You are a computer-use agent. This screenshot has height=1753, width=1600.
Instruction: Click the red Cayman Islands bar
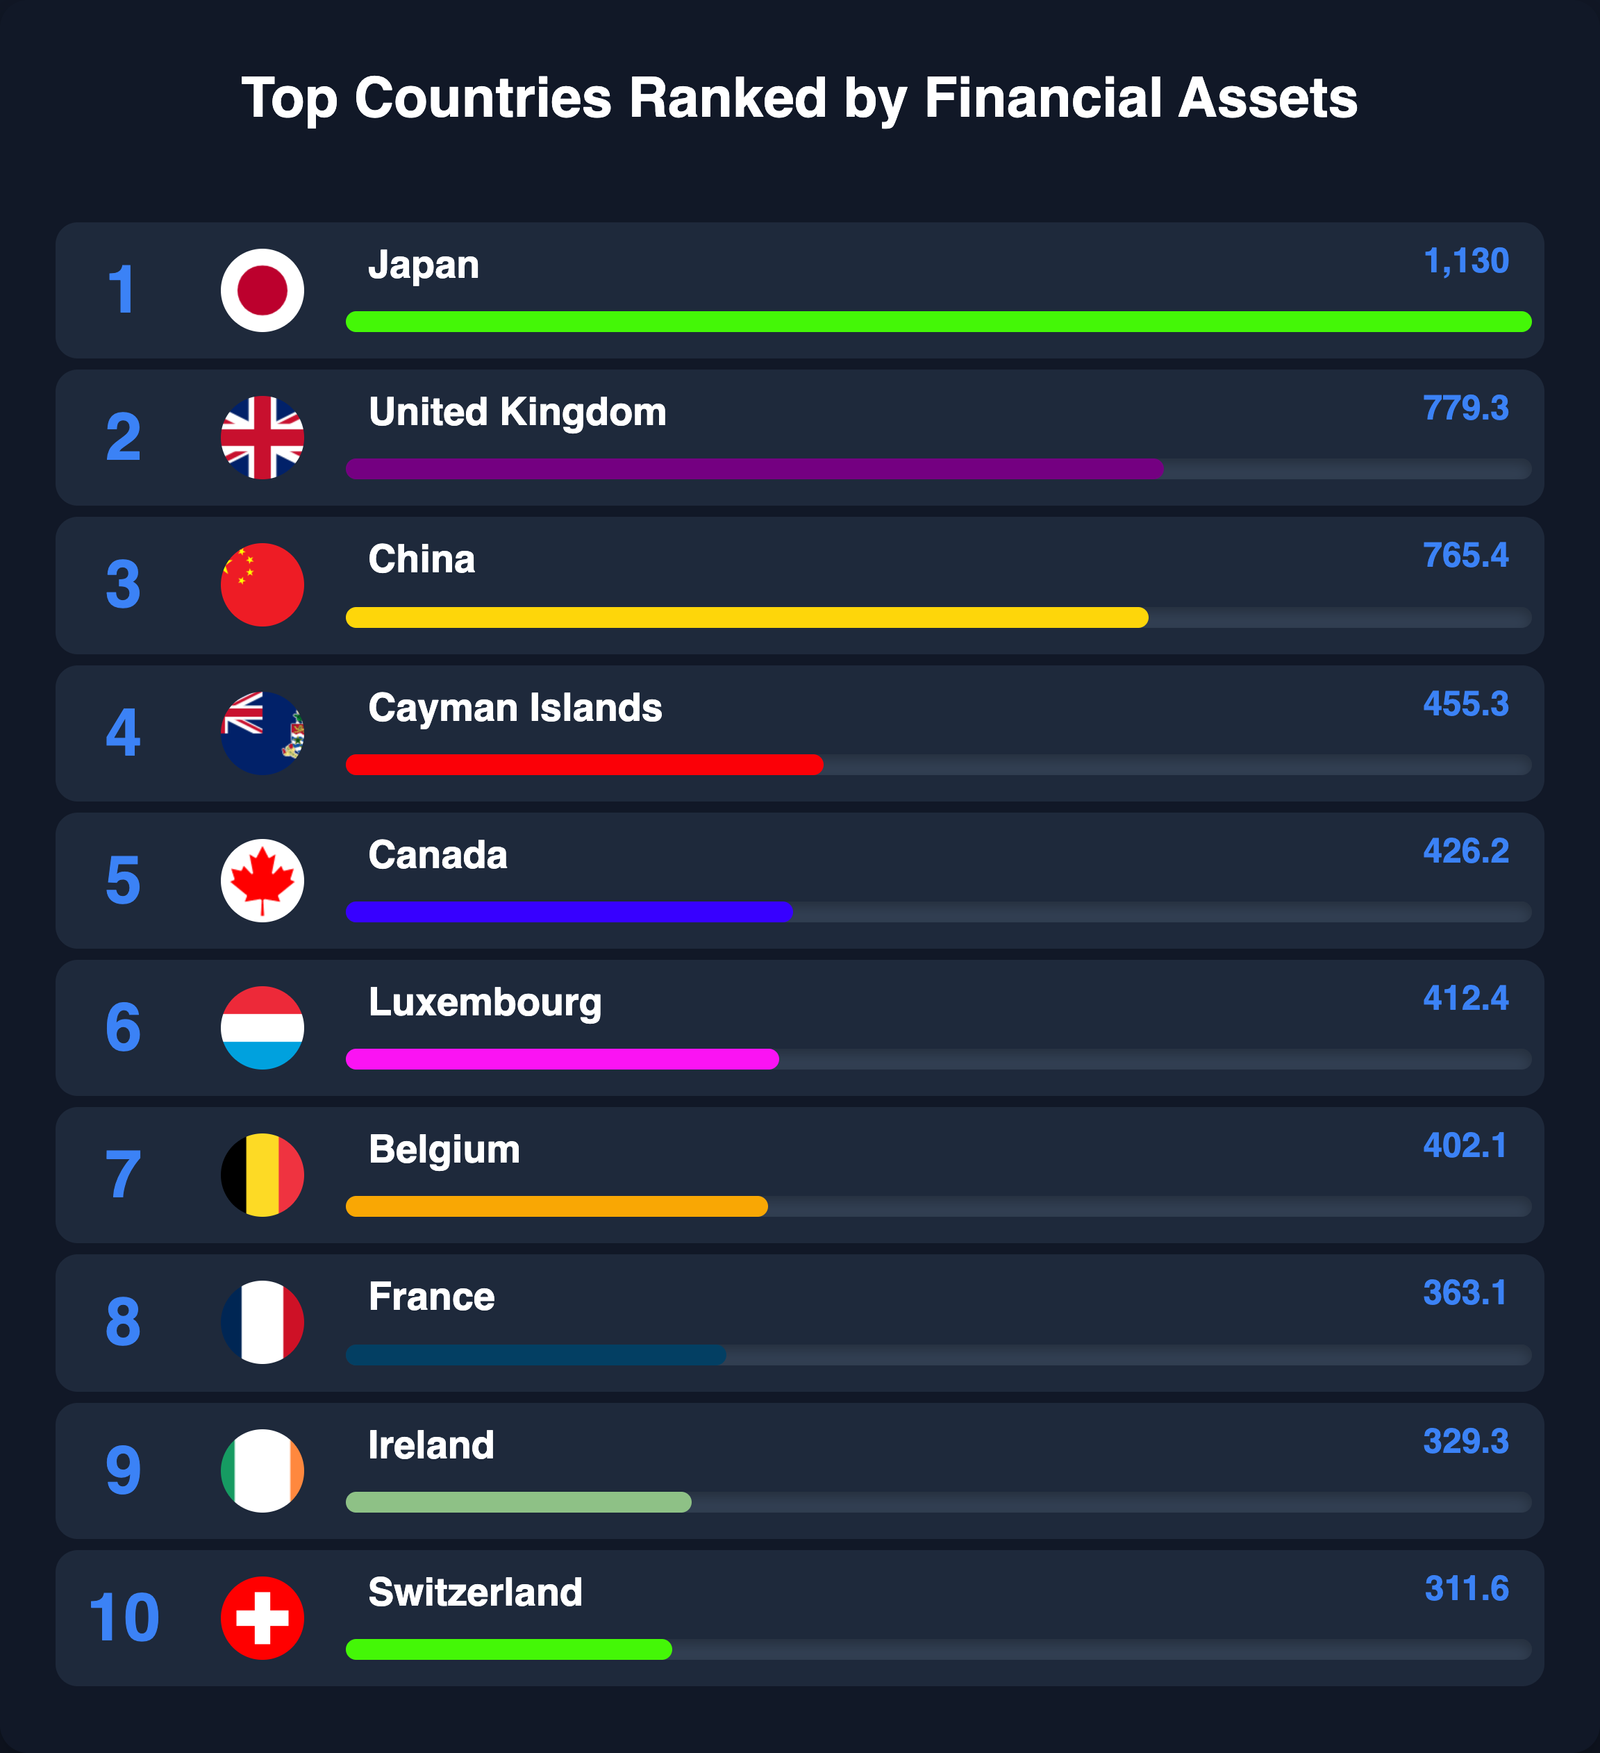(x=584, y=765)
